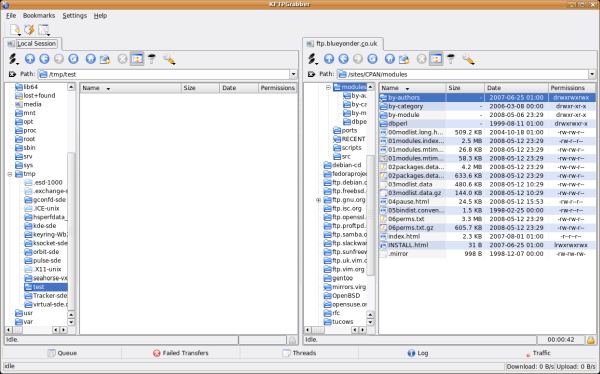Click the new session icon in main toolbar

15,30
